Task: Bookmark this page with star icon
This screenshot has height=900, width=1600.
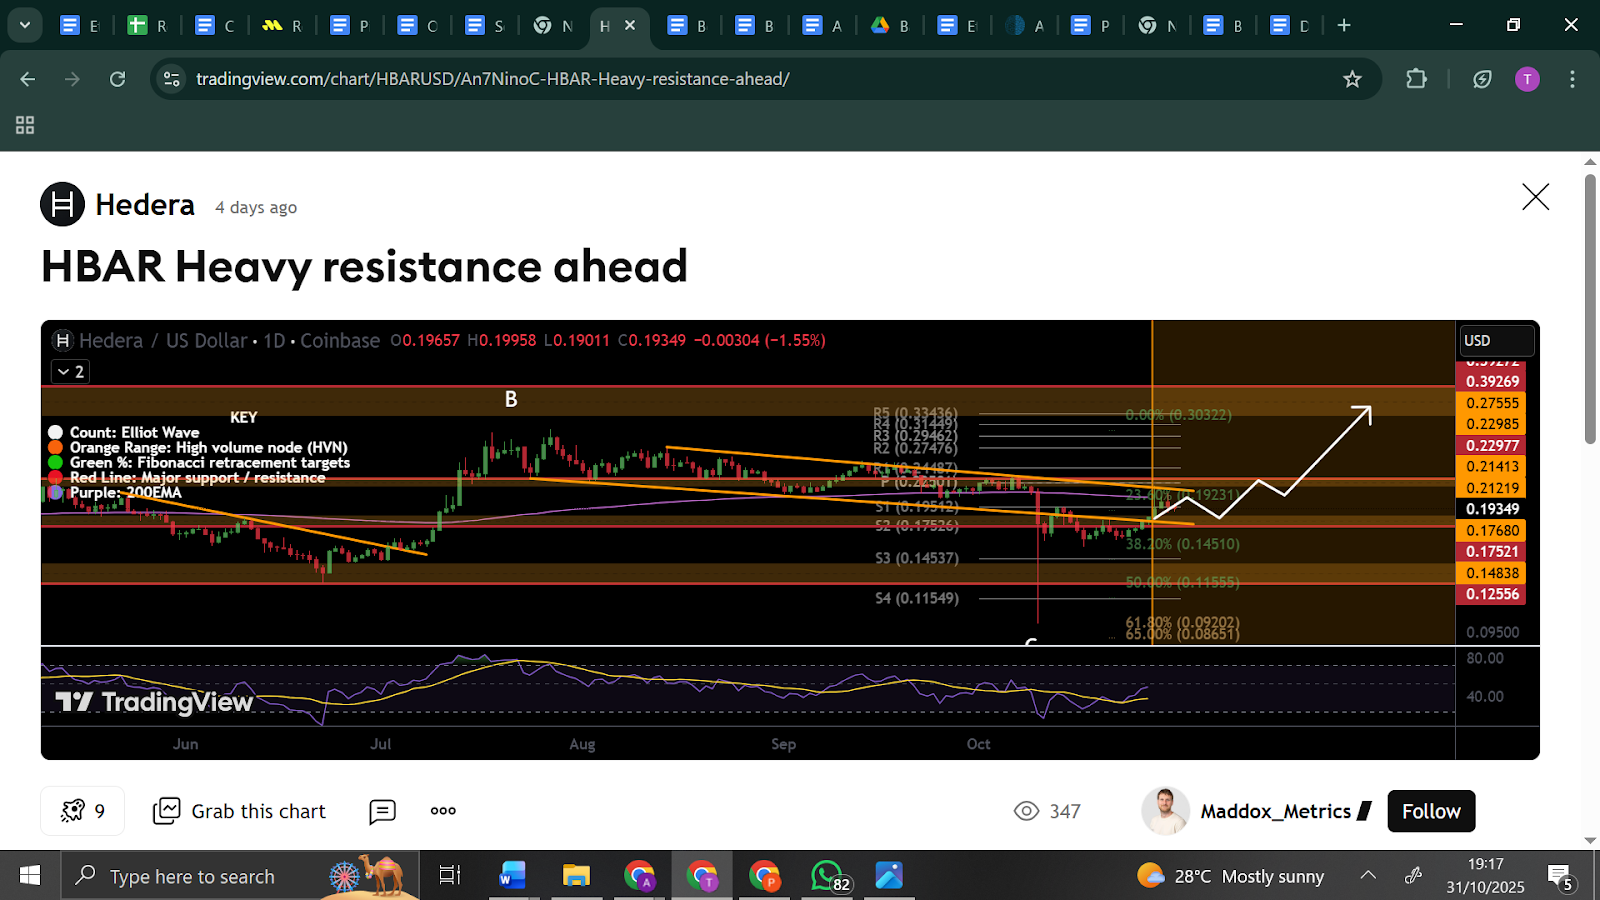Action: click(x=1352, y=79)
